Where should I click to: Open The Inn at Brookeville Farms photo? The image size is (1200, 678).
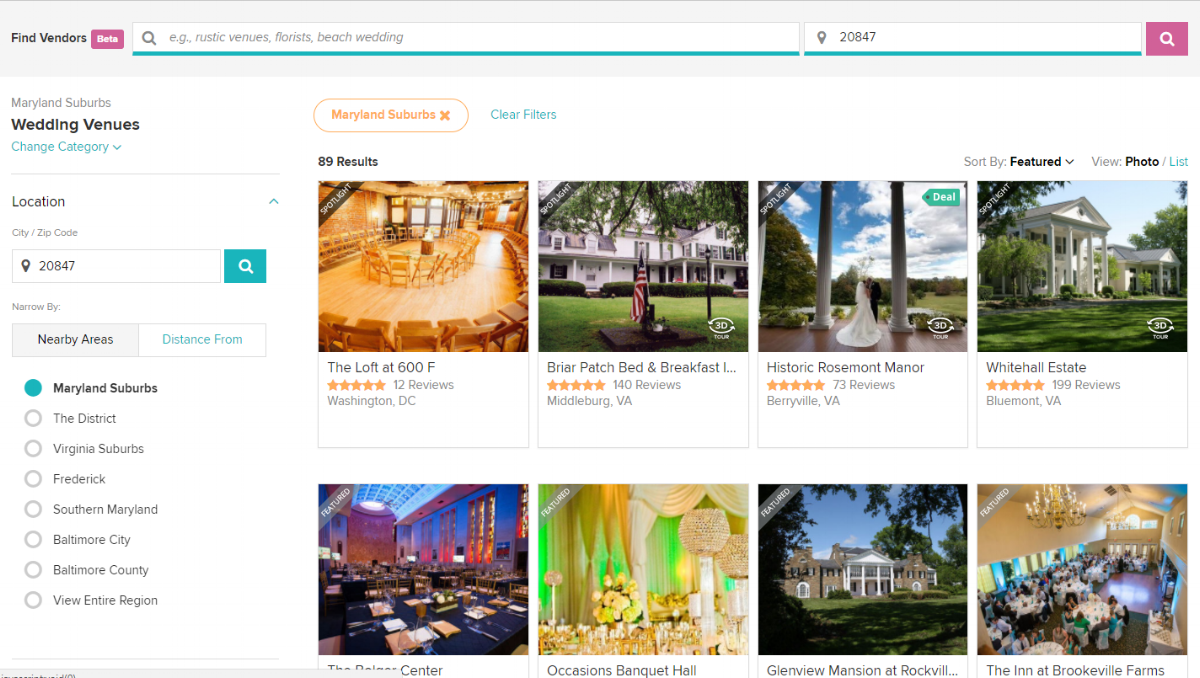1082,570
